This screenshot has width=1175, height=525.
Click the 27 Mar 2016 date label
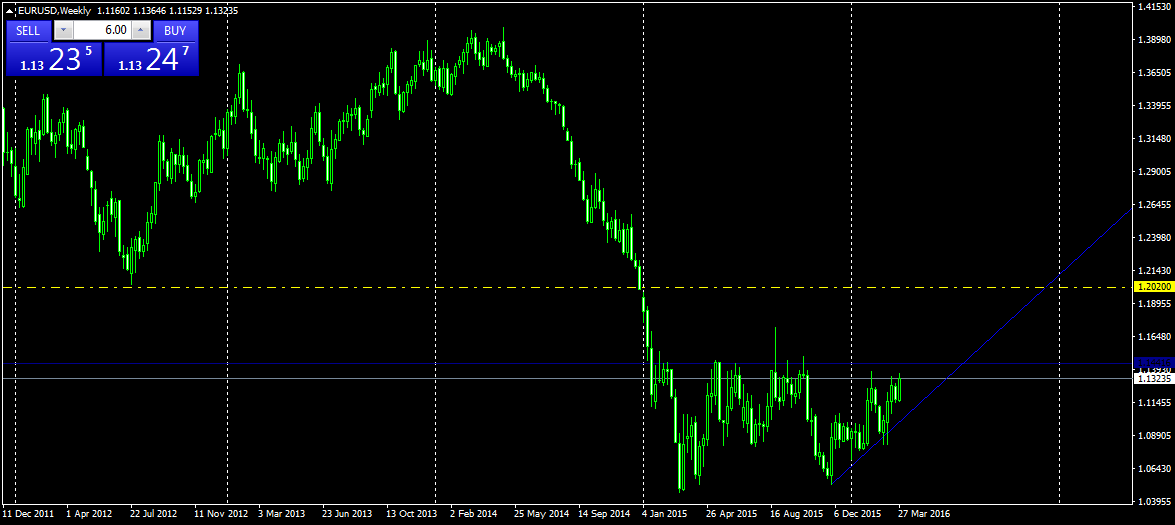coord(924,515)
